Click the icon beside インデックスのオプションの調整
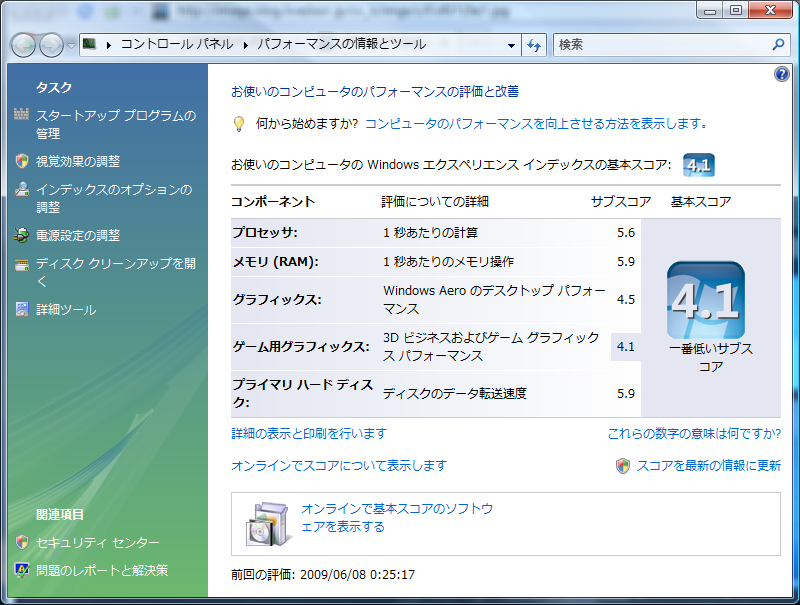 [21, 189]
